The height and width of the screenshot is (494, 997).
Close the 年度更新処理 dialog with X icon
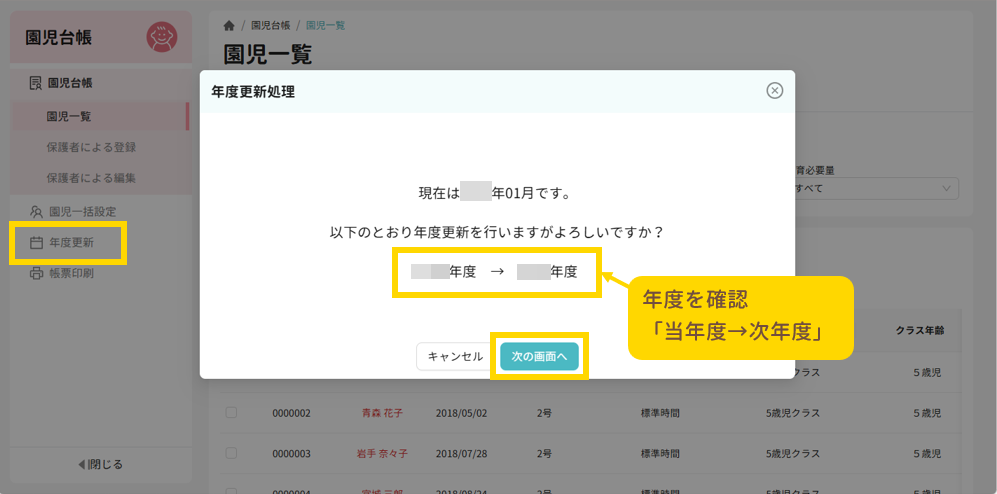774,91
